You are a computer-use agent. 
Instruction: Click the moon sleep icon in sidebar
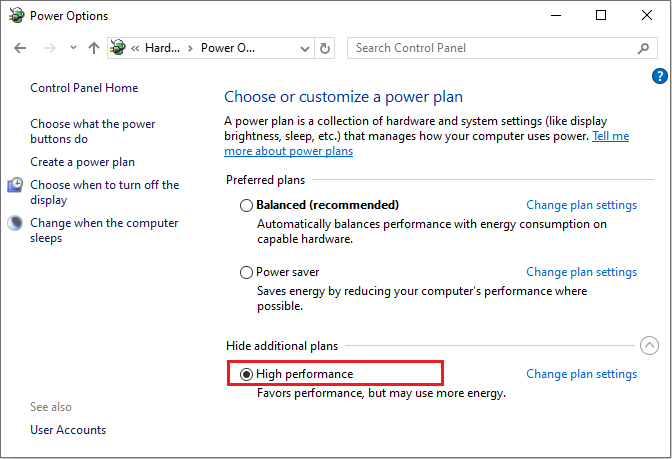point(15,223)
